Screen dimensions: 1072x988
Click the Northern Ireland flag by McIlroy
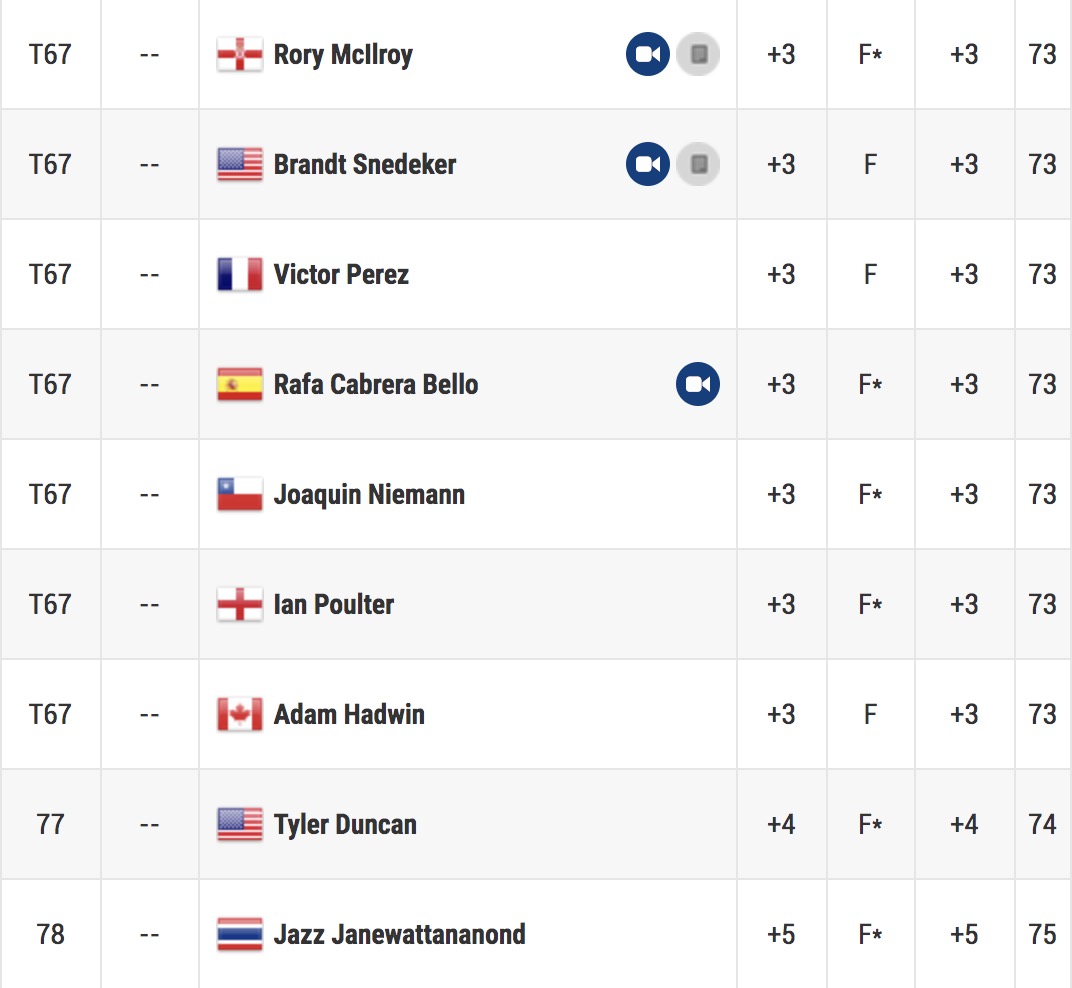239,55
